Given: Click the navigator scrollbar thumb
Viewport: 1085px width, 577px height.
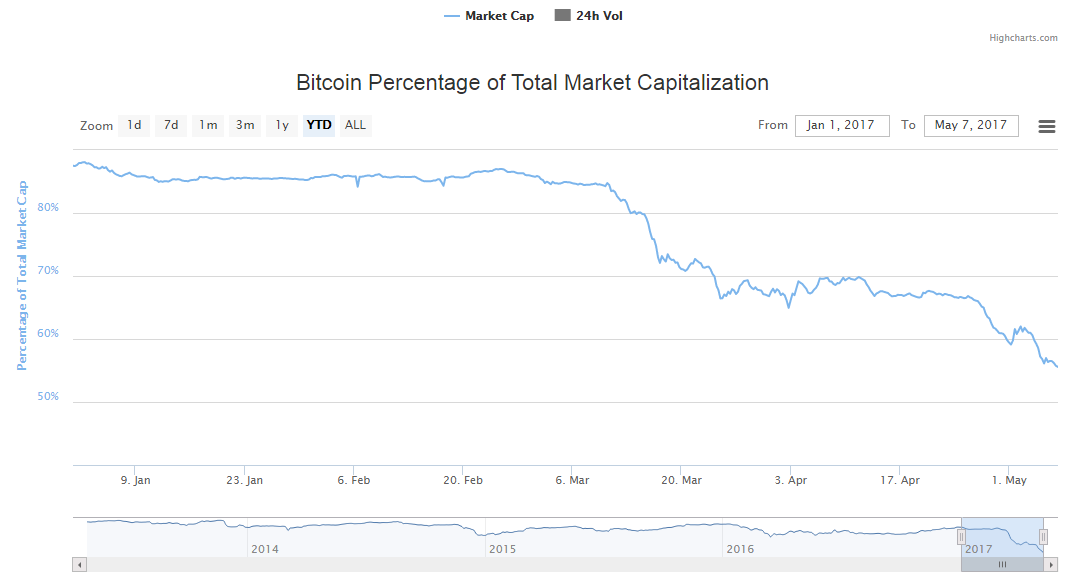Looking at the screenshot, I should click(x=1002, y=565).
